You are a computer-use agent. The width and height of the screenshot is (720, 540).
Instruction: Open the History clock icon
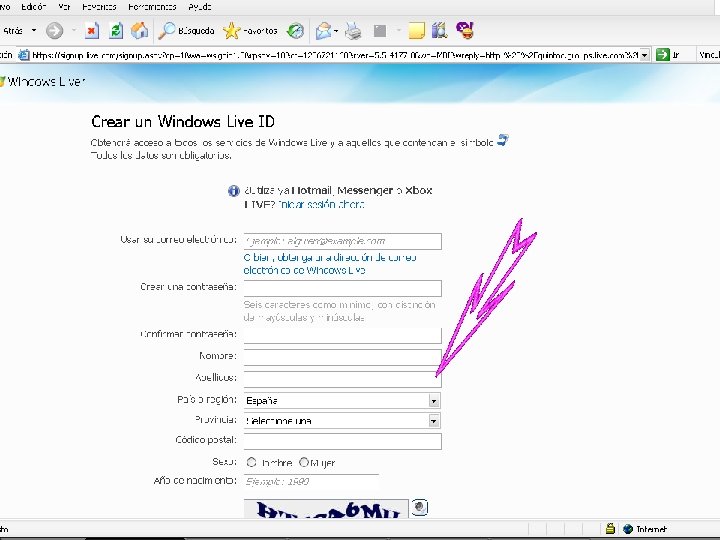295,31
